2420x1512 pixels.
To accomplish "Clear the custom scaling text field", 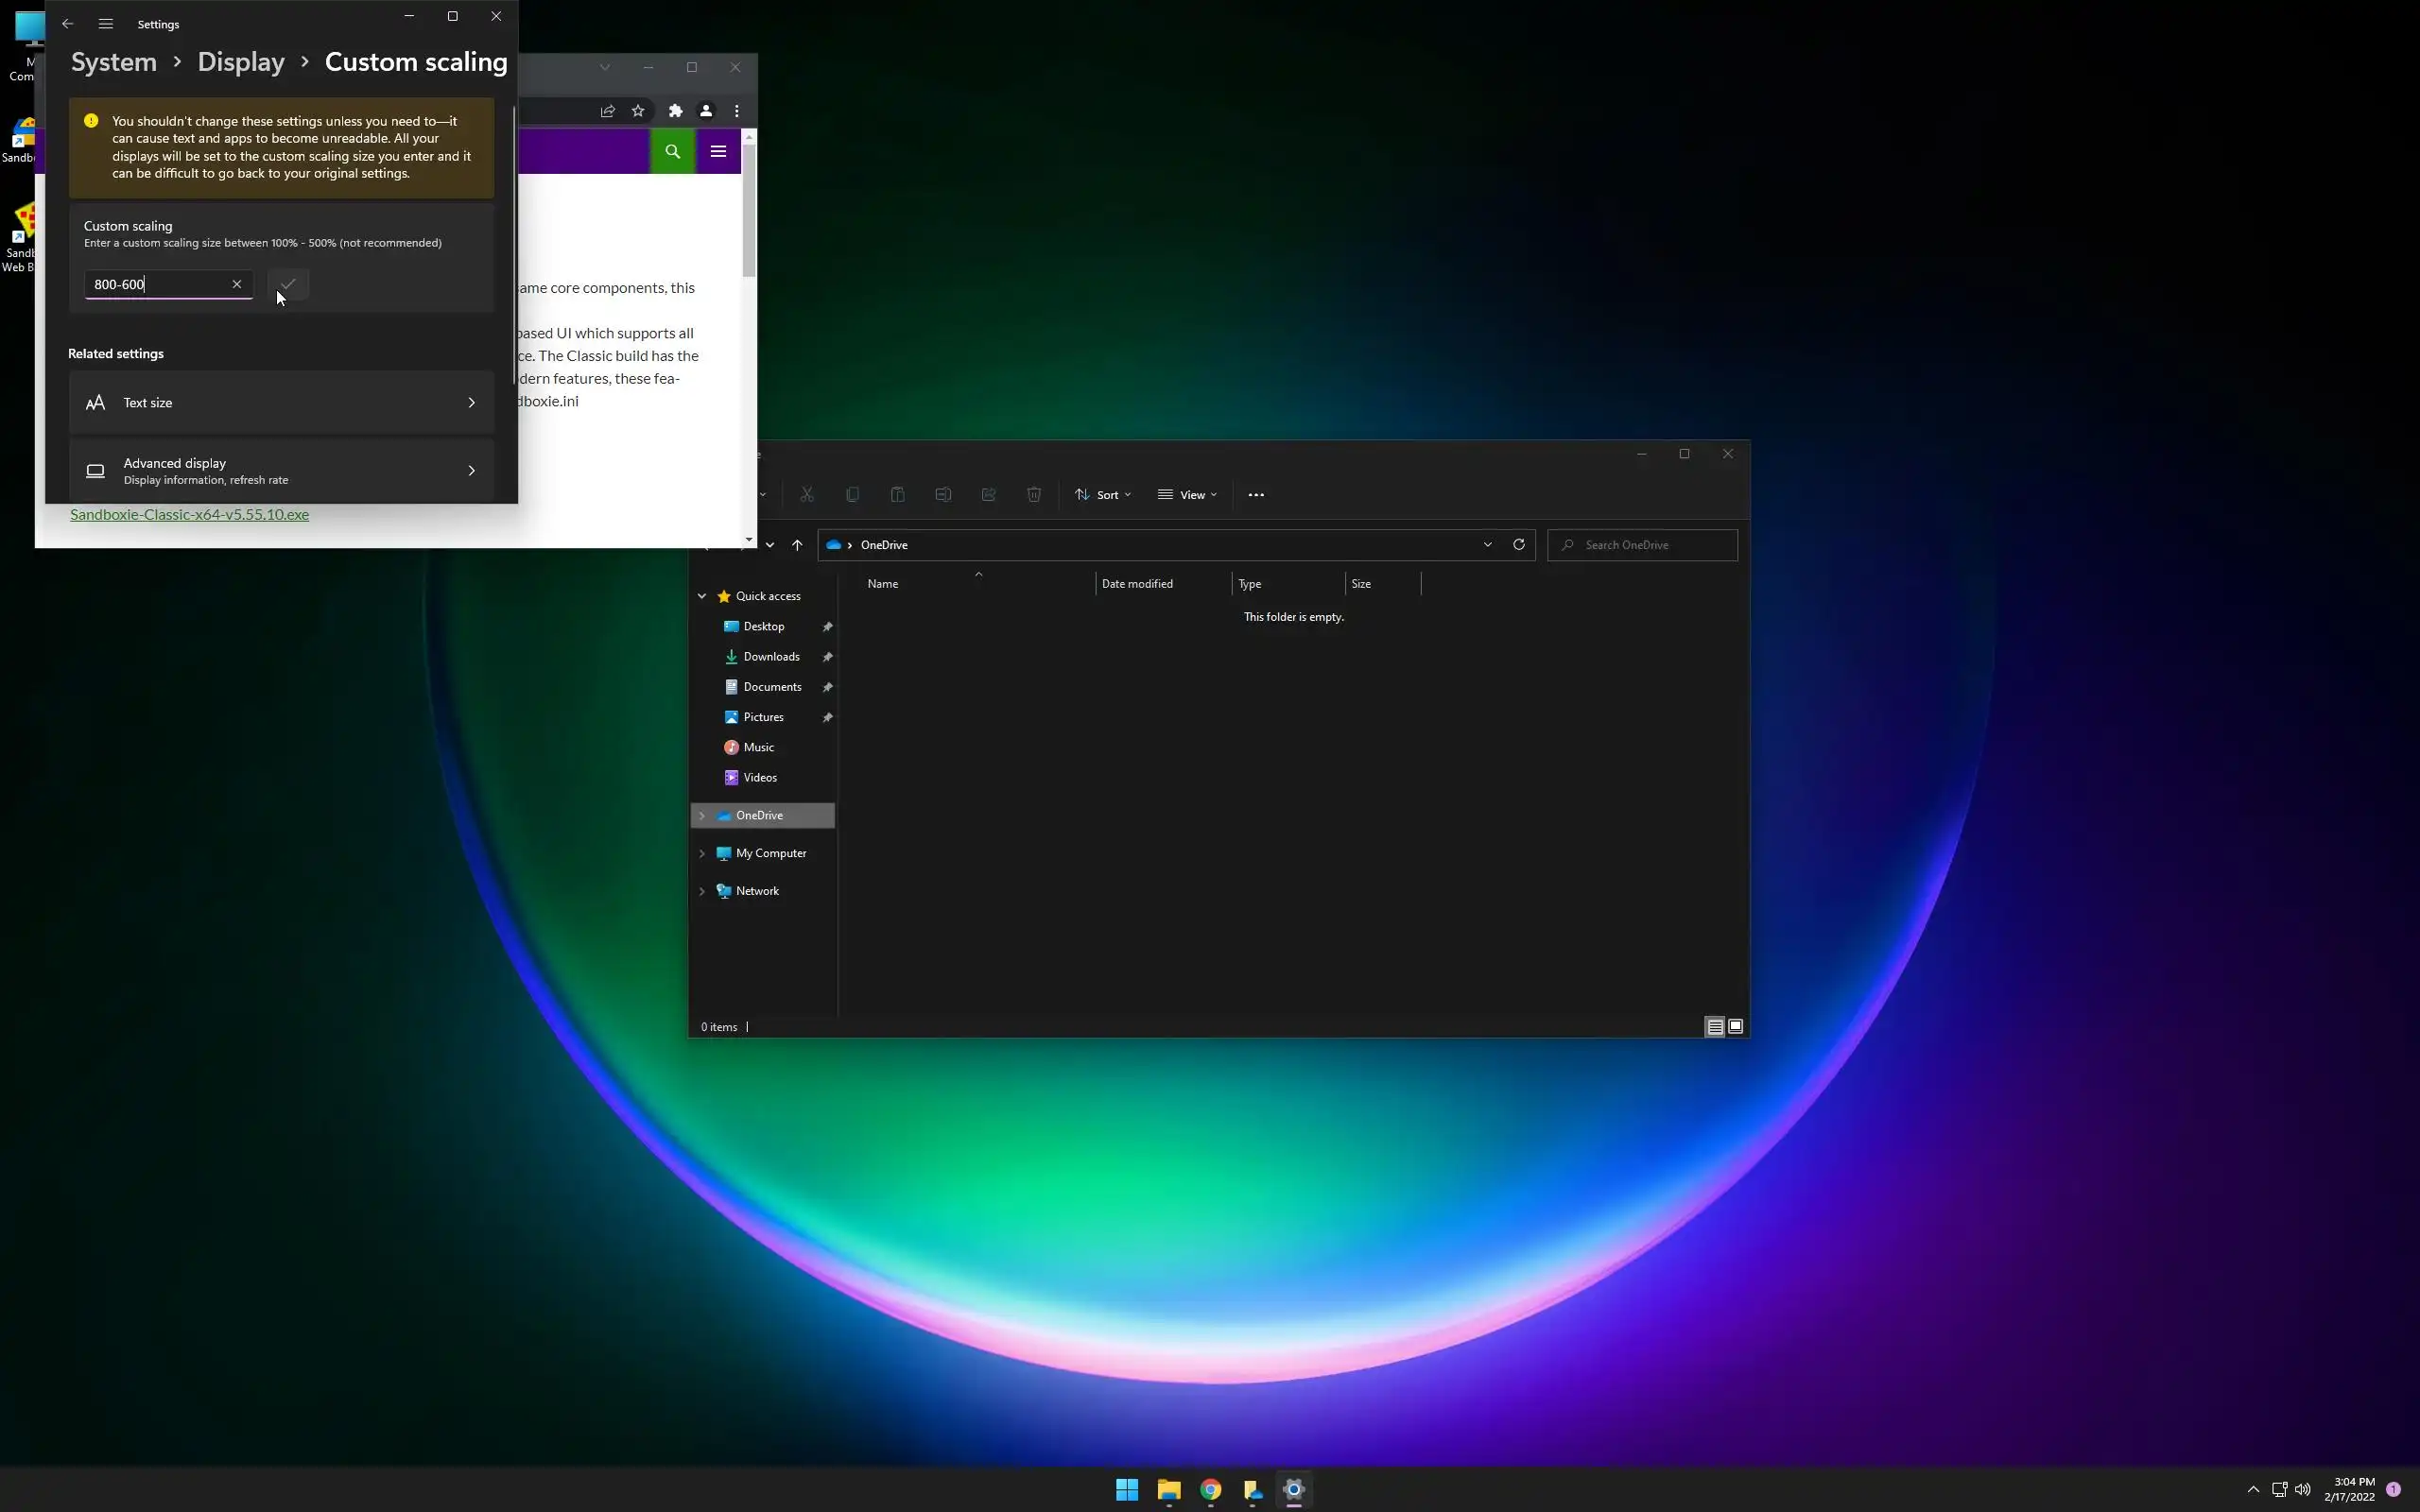I will point(237,284).
